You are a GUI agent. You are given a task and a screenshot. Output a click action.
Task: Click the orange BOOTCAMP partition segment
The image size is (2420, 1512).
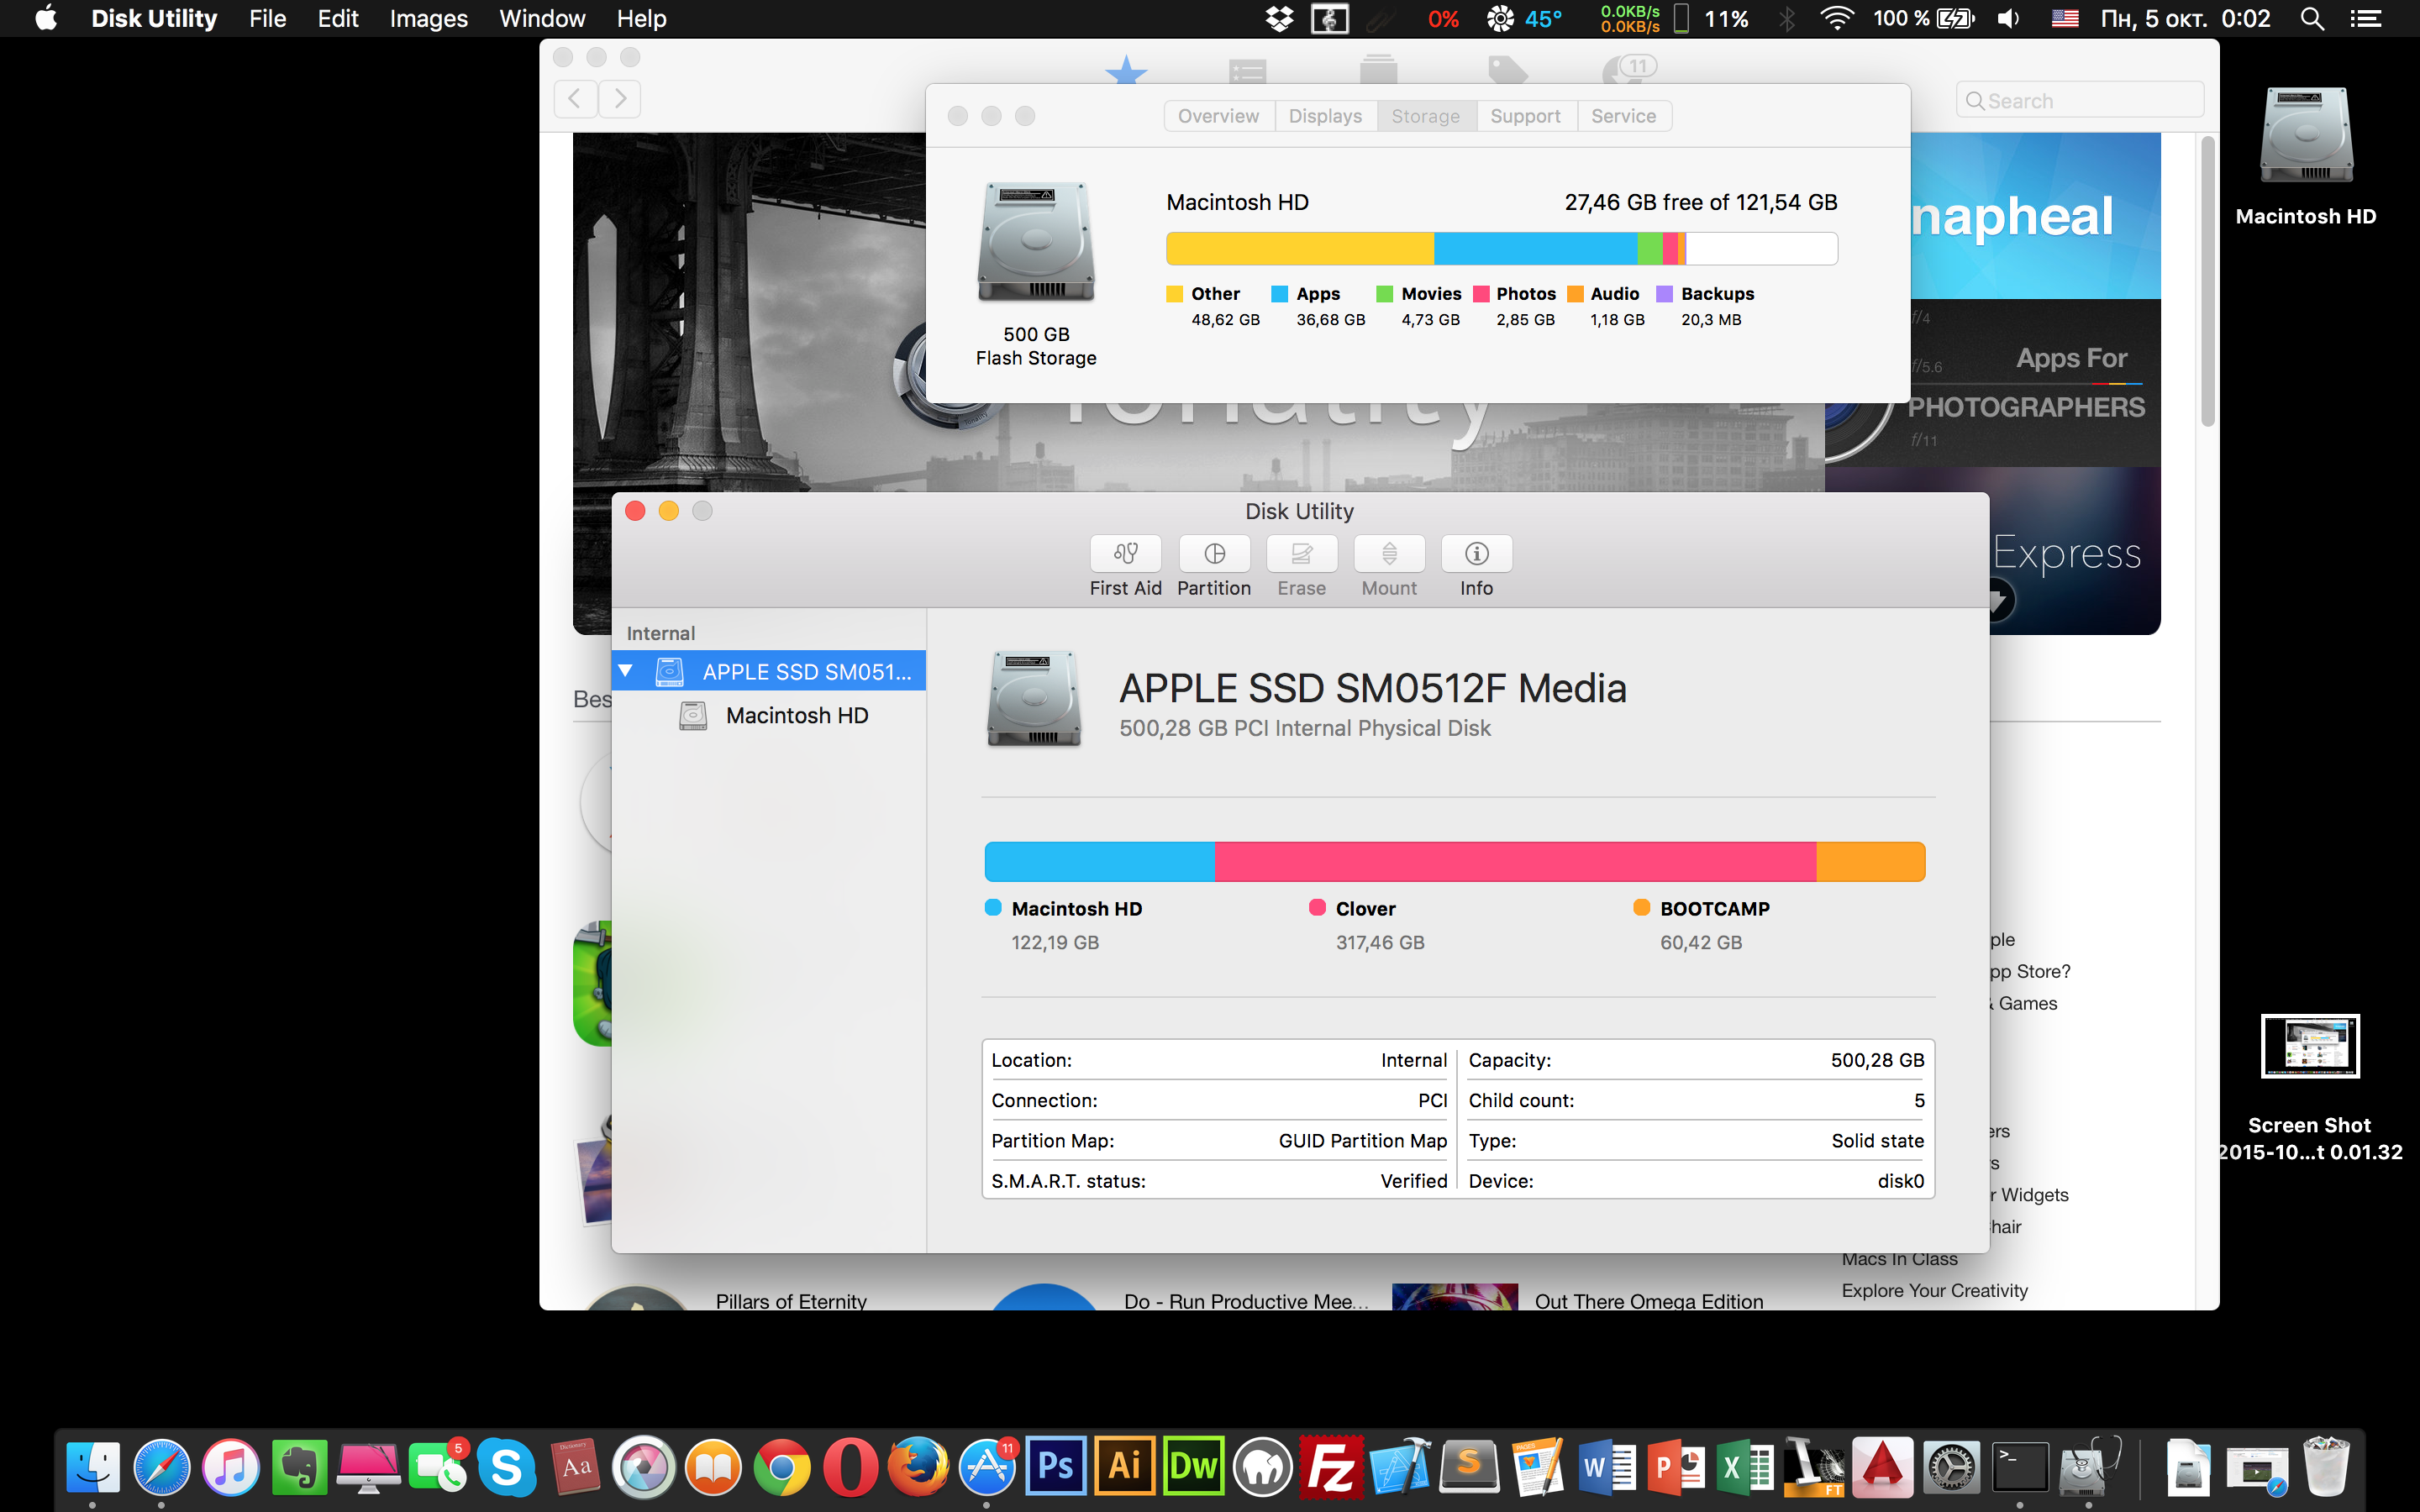pyautogui.click(x=1870, y=862)
